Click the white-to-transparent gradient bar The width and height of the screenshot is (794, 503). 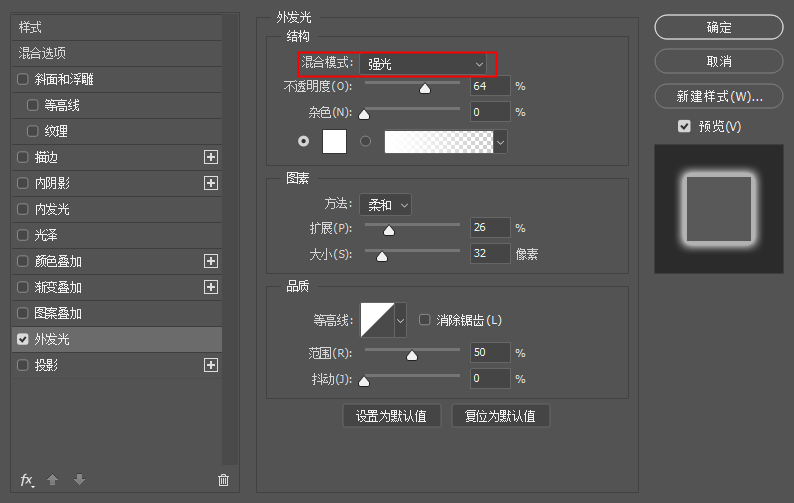pyautogui.click(x=439, y=142)
